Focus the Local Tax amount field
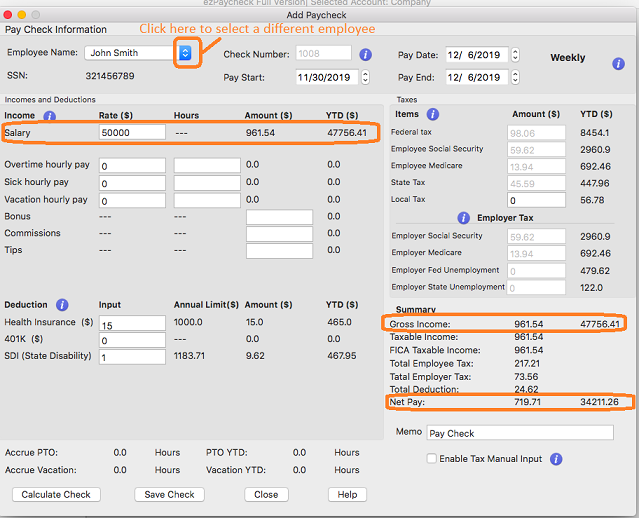Viewport: 639px width, 518px height. (536, 200)
